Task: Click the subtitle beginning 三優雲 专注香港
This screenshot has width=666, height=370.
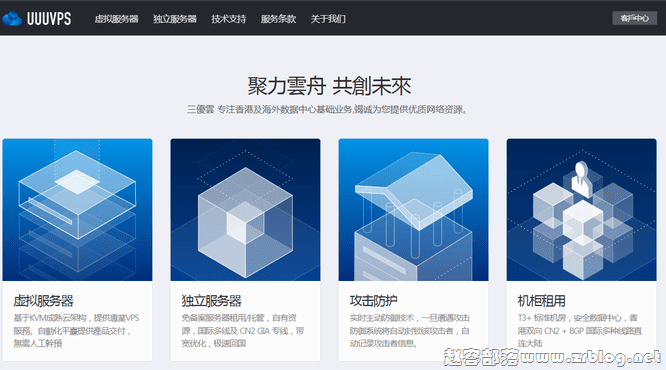Action: [x=327, y=110]
